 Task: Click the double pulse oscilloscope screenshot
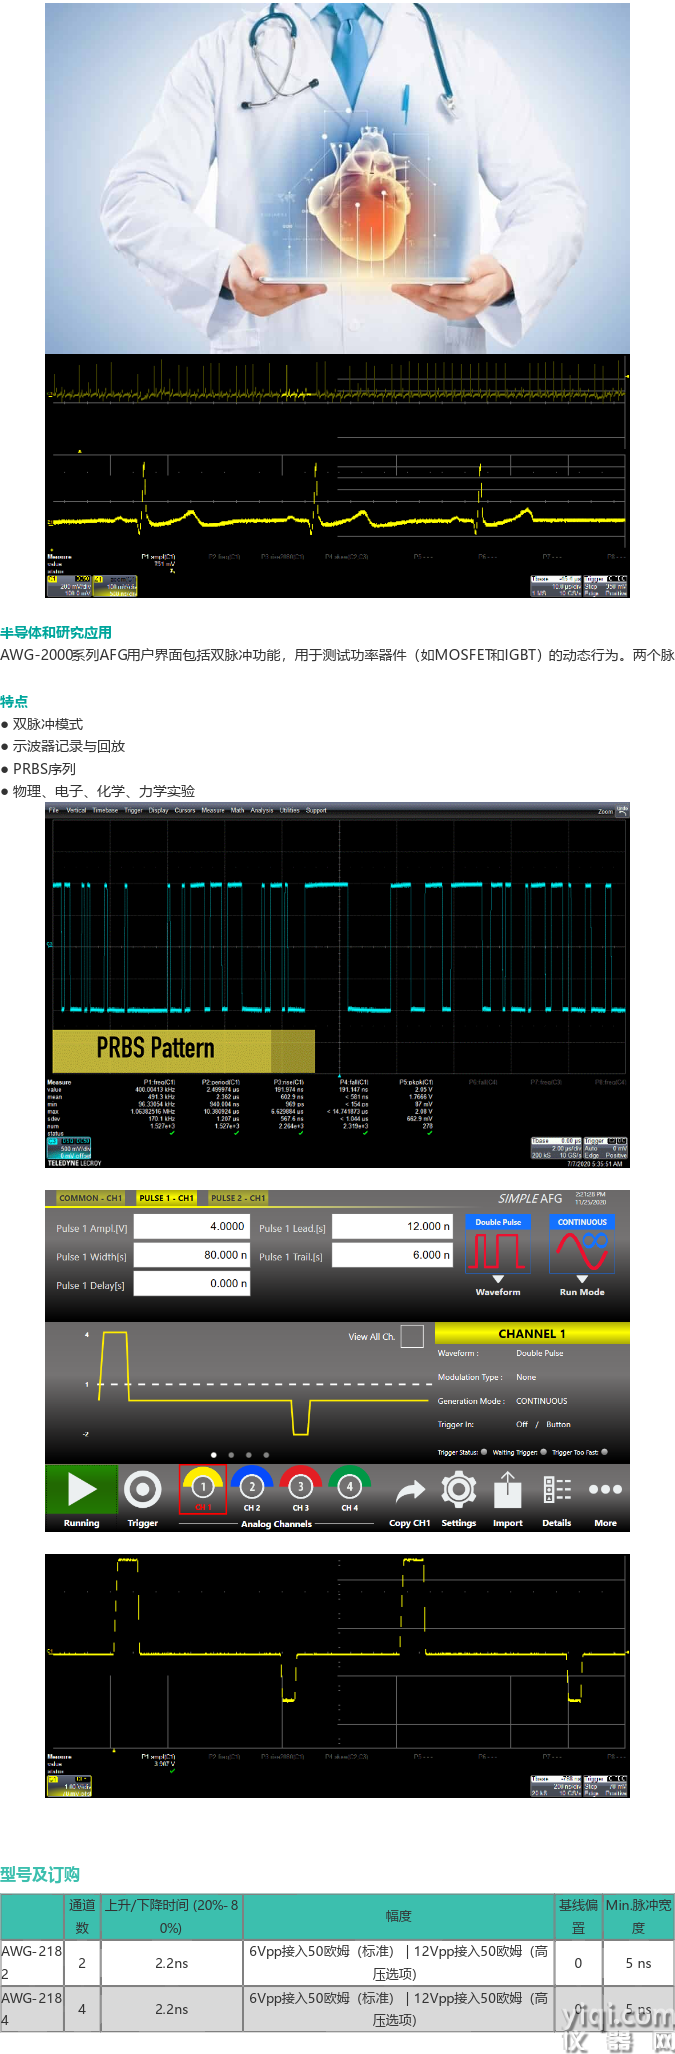(337, 1675)
